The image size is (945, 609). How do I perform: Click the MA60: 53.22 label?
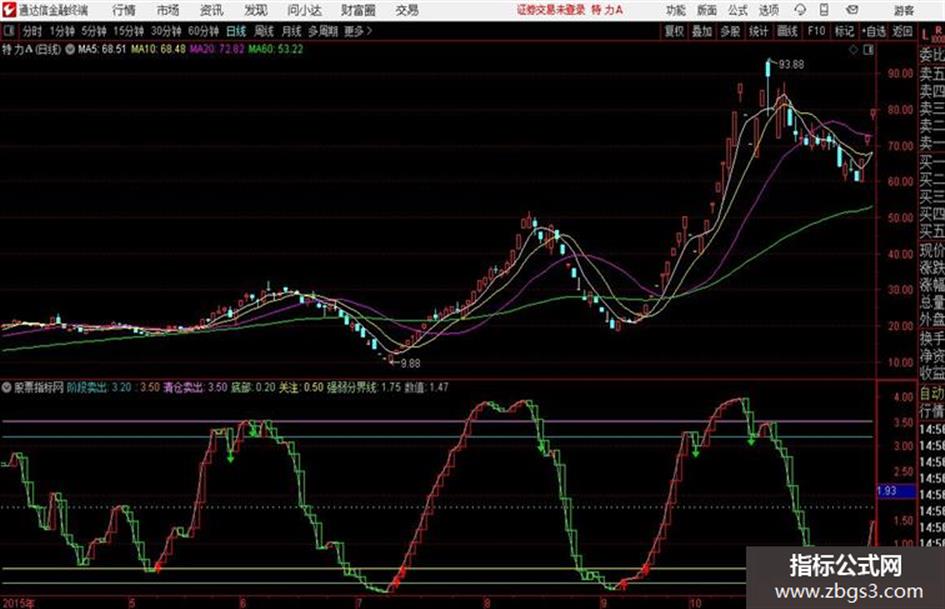[276, 49]
